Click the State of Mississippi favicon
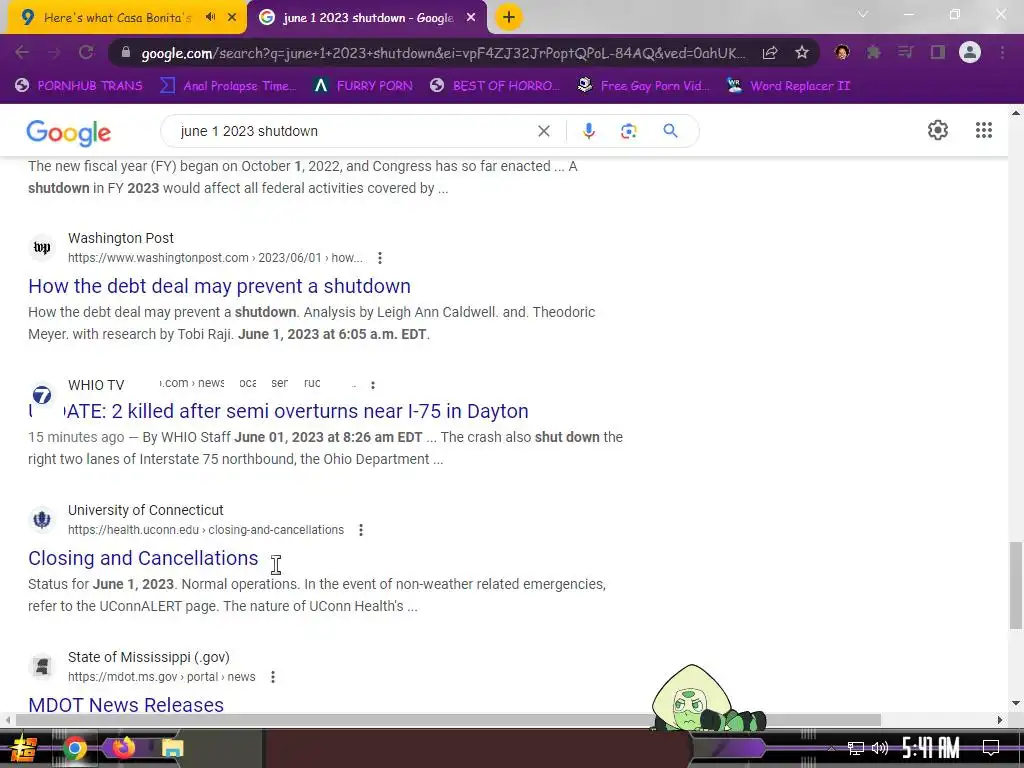 (x=42, y=667)
